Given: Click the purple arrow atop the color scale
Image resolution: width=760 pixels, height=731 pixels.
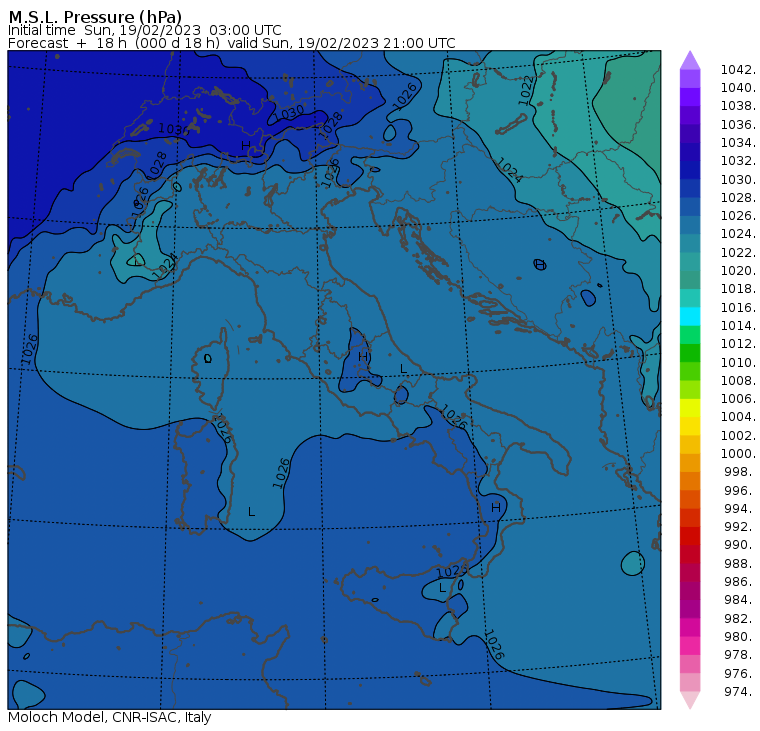Looking at the screenshot, I should coord(690,61).
